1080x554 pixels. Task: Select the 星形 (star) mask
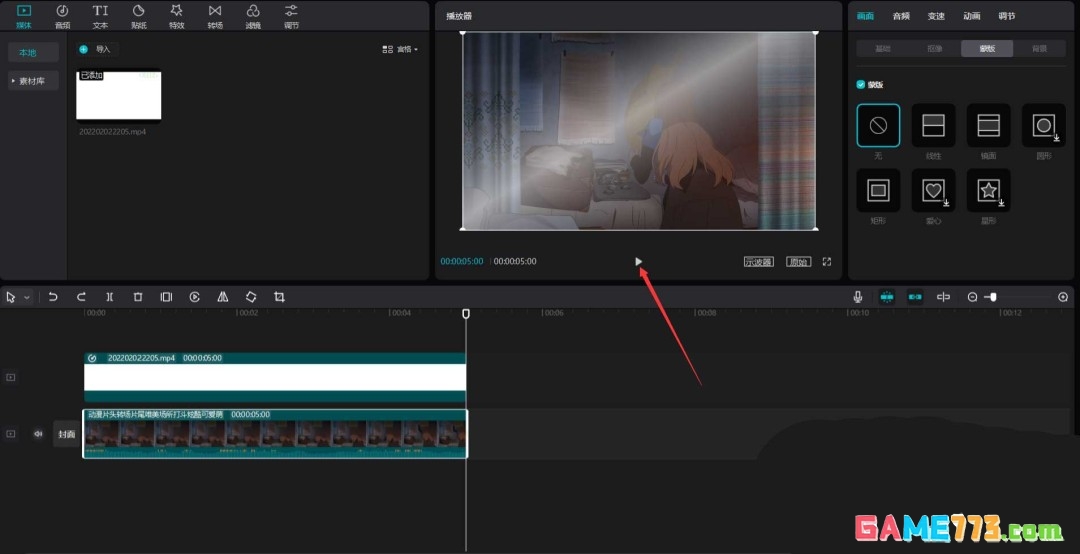(988, 190)
